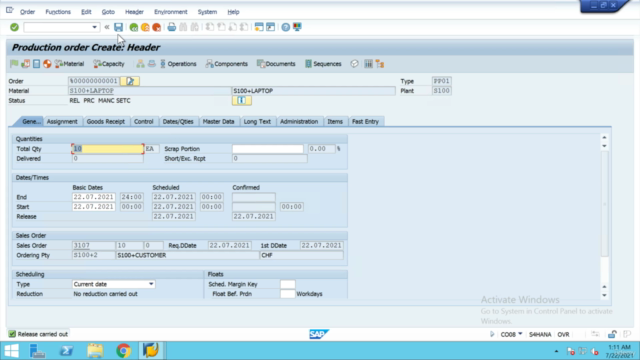Click the red Cancel icon
This screenshot has width=640, height=360.
point(156,27)
